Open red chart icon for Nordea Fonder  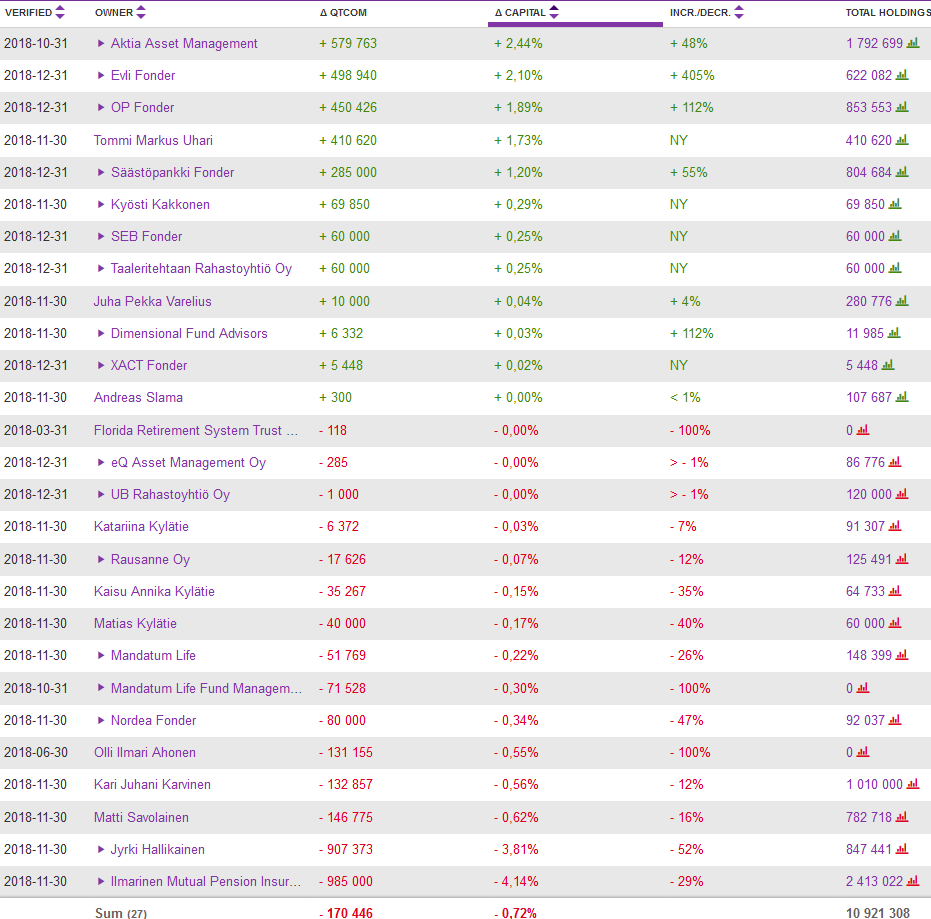click(x=895, y=719)
